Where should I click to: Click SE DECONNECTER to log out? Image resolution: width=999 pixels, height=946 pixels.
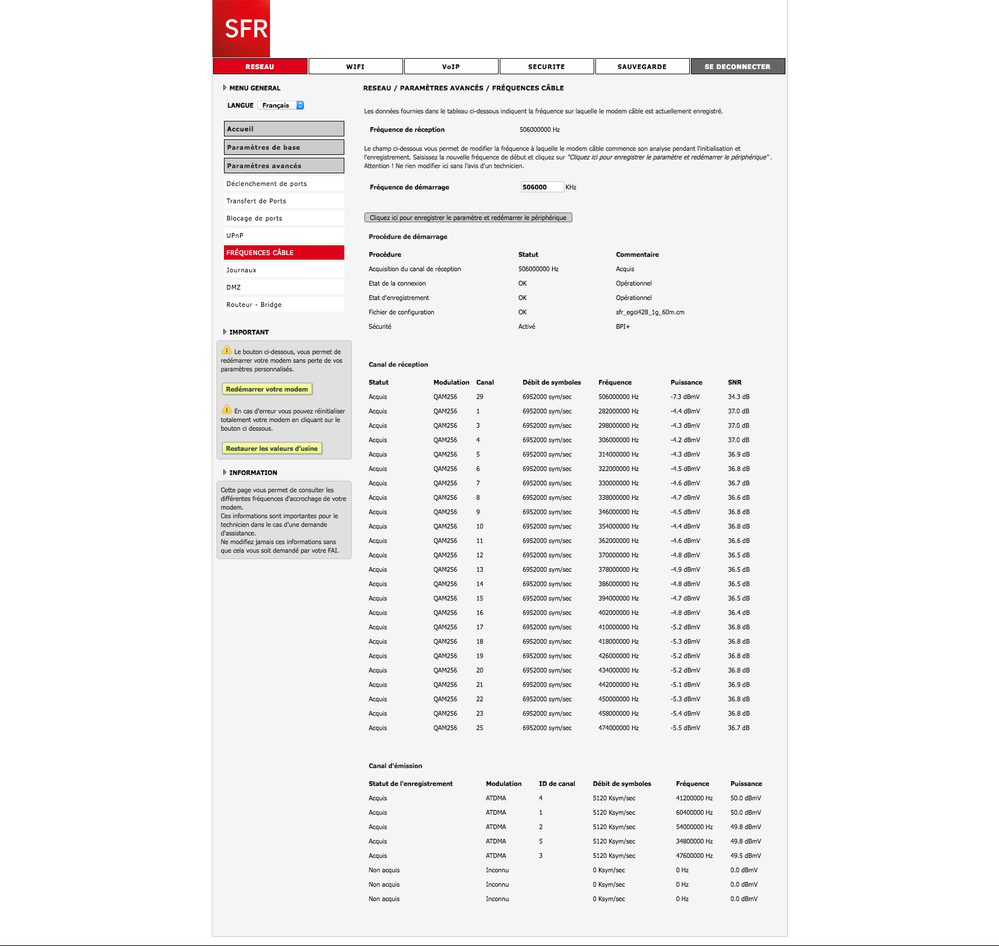pos(737,65)
